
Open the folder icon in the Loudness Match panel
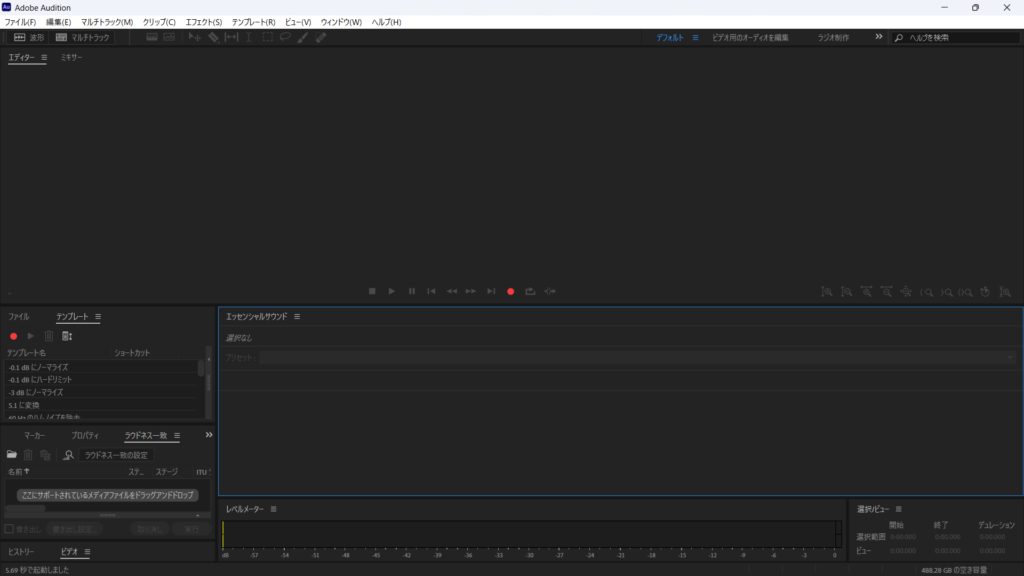tap(12, 455)
